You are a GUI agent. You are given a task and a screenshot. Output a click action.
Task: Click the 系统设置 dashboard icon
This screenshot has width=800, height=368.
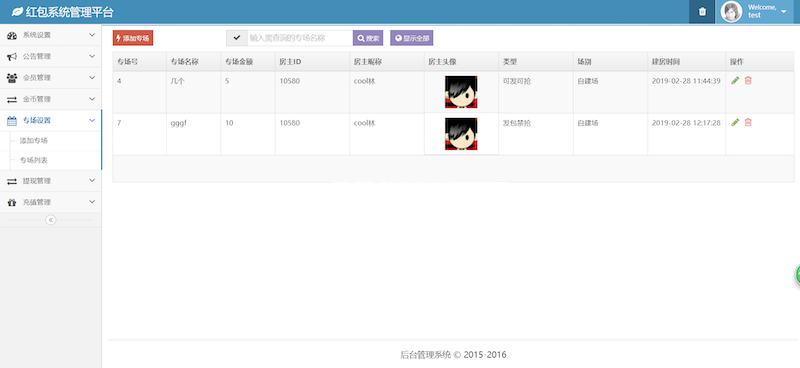[x=12, y=35]
